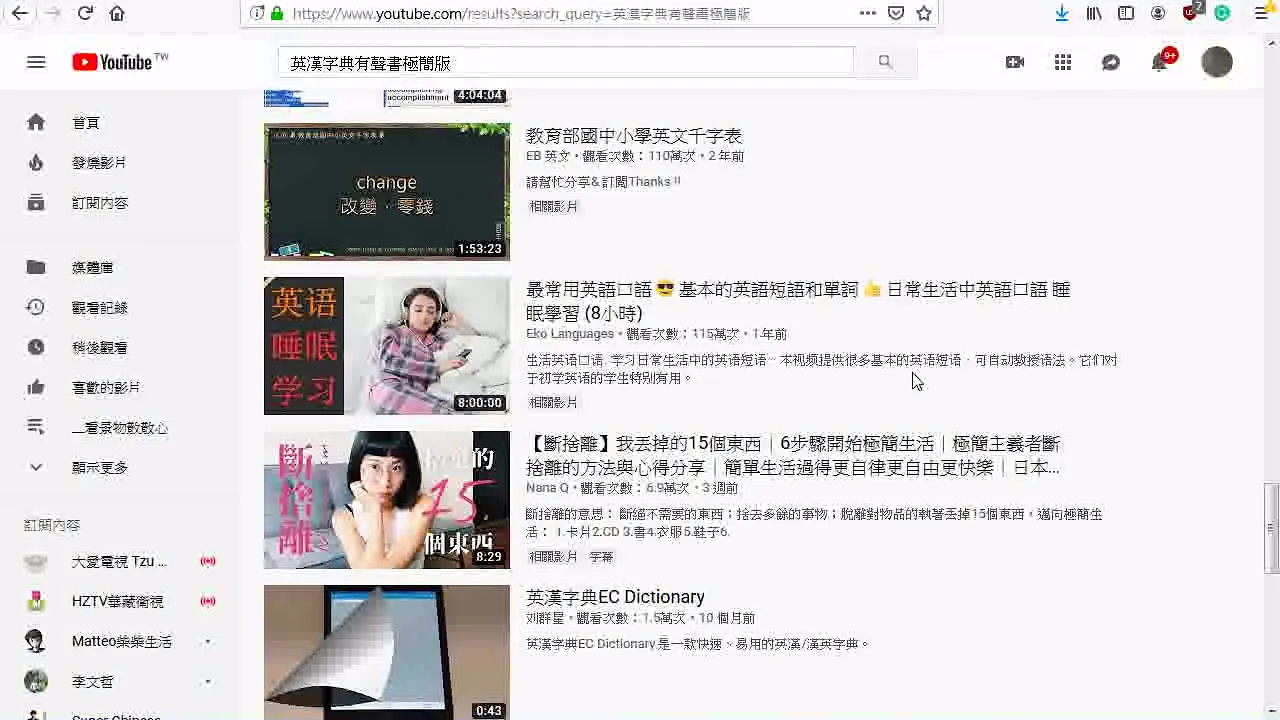Open video title 最常用英語口語
Image resolution: width=1280 pixels, height=720 pixels.
[x=798, y=301]
